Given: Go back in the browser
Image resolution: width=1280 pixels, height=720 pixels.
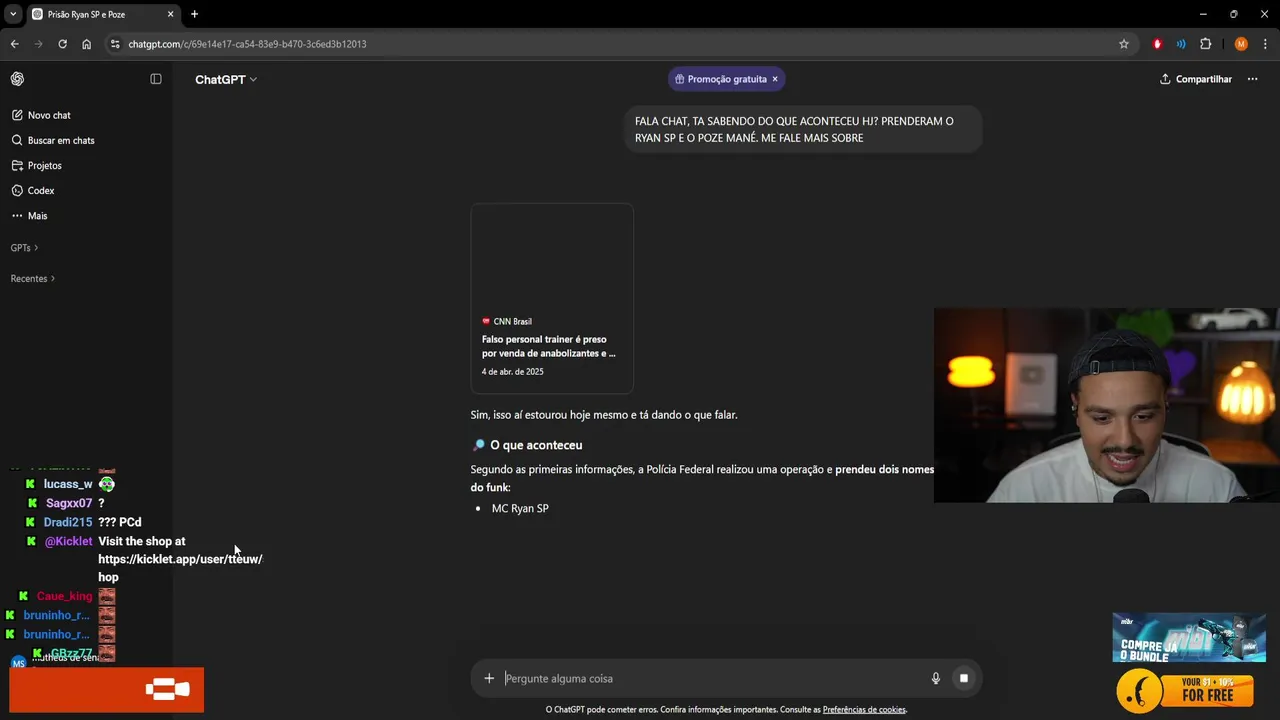Looking at the screenshot, I should click(14, 44).
